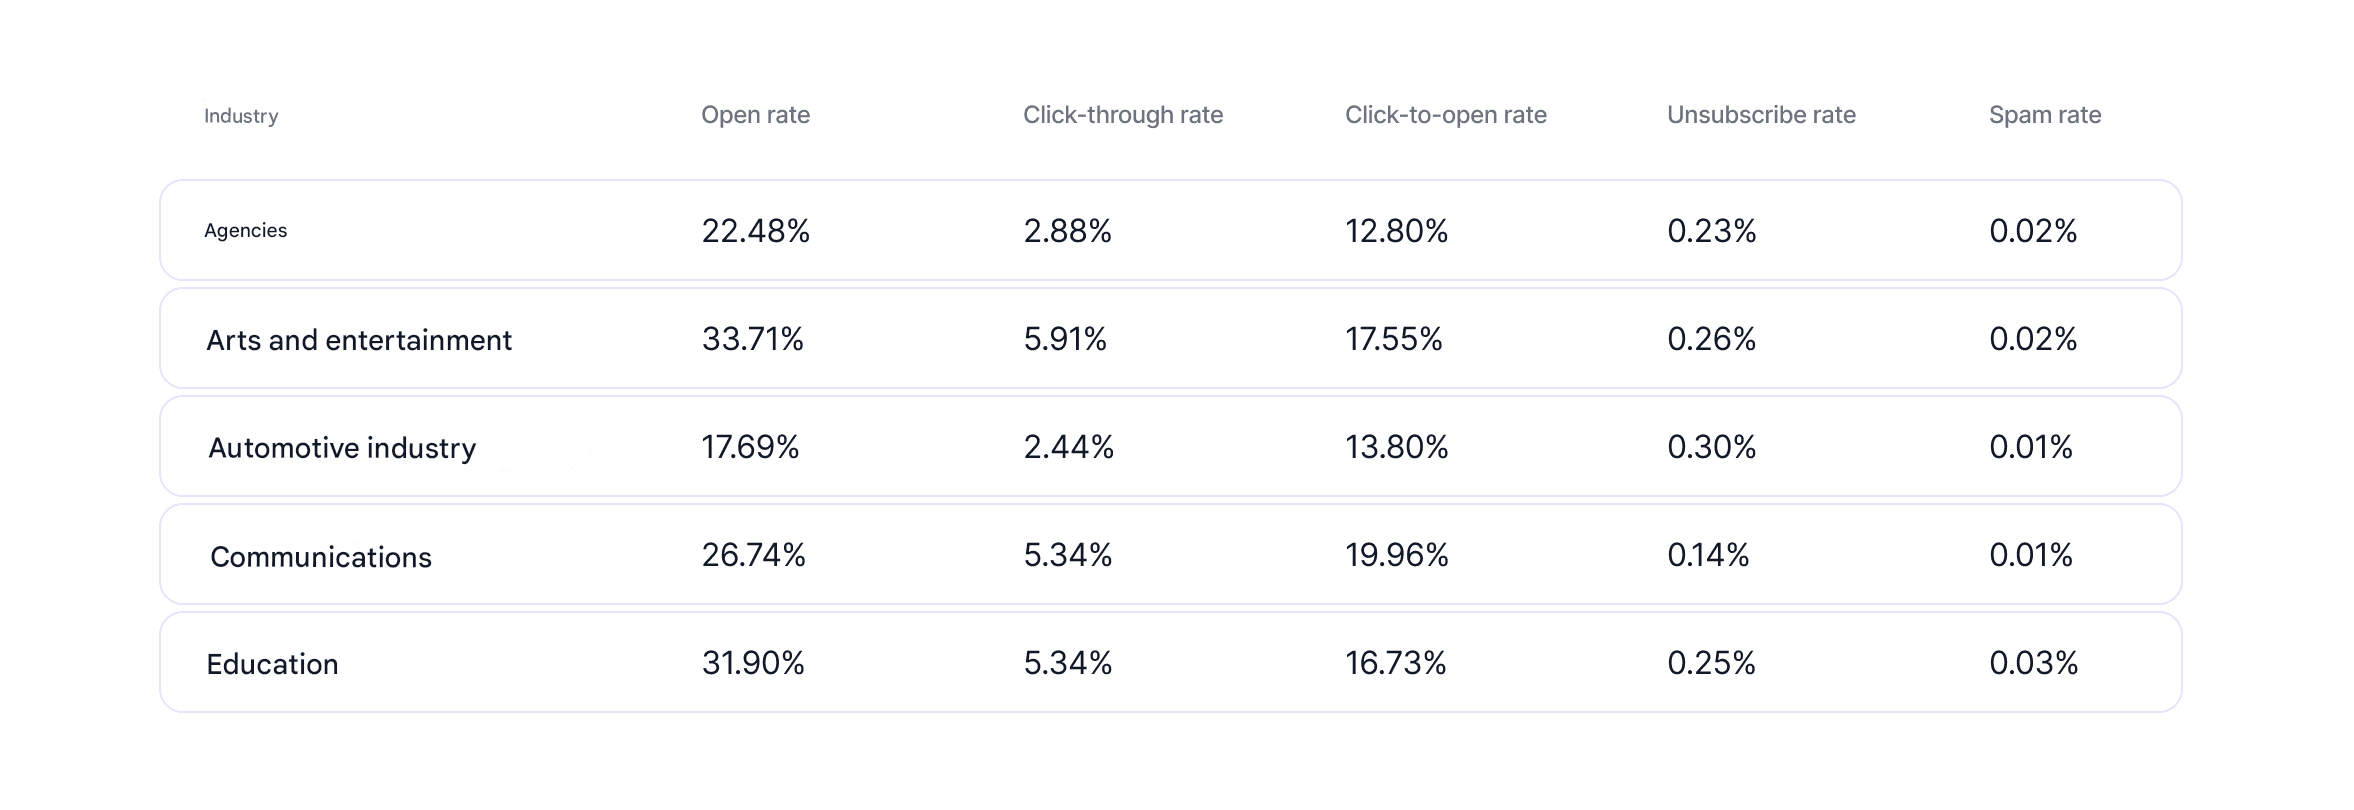Image resolution: width=2354 pixels, height=810 pixels.
Task: Select the 13.80% click-to-open cell
Action: [1397, 447]
